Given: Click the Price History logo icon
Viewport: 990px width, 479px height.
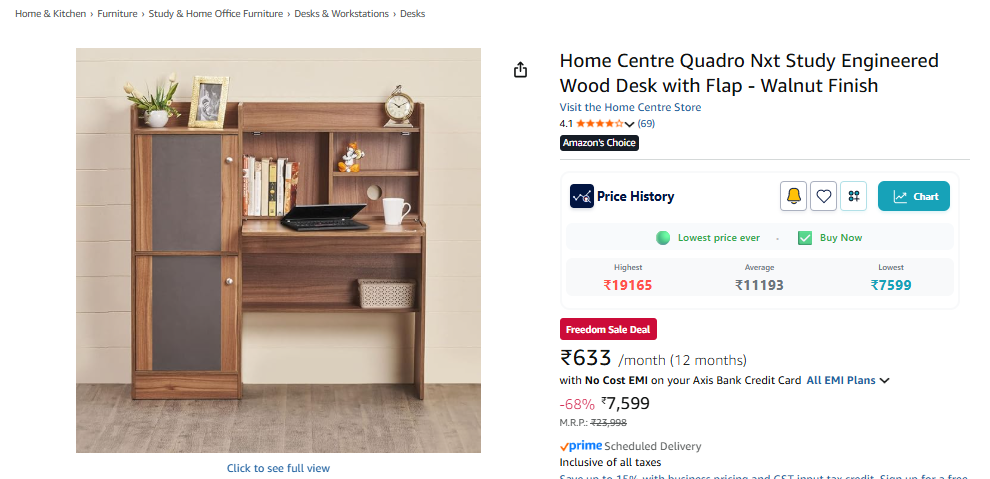Looking at the screenshot, I should 581,196.
